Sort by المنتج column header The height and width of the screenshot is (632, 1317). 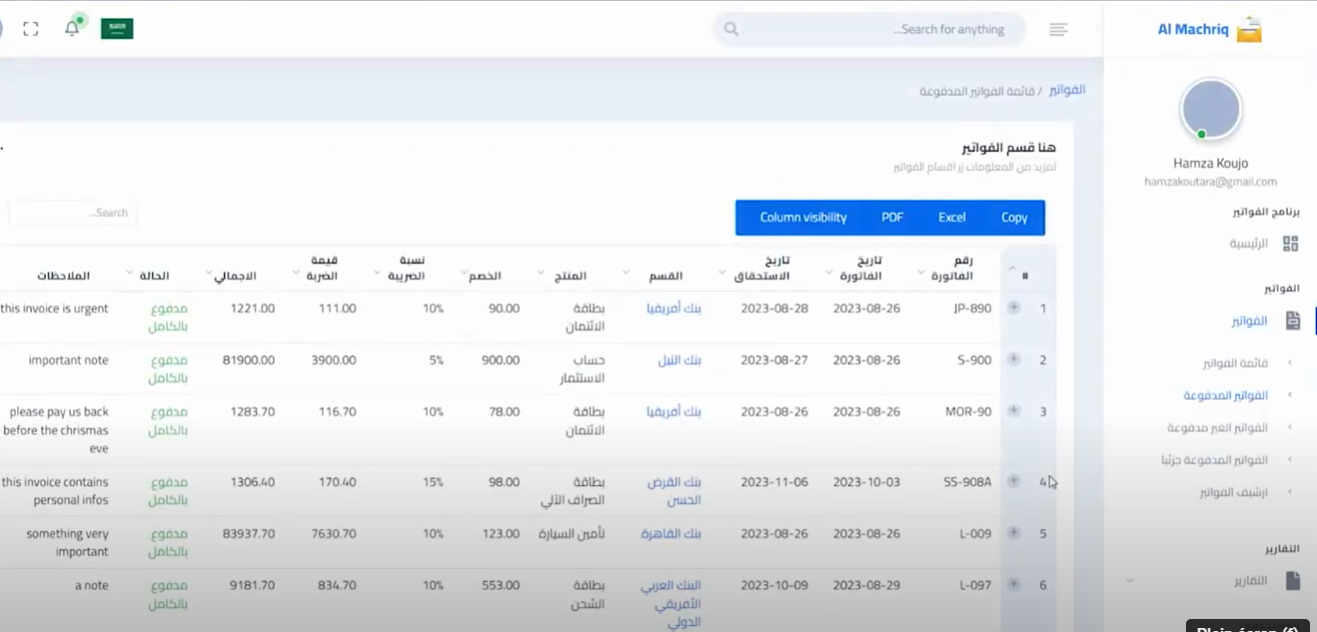[570, 276]
